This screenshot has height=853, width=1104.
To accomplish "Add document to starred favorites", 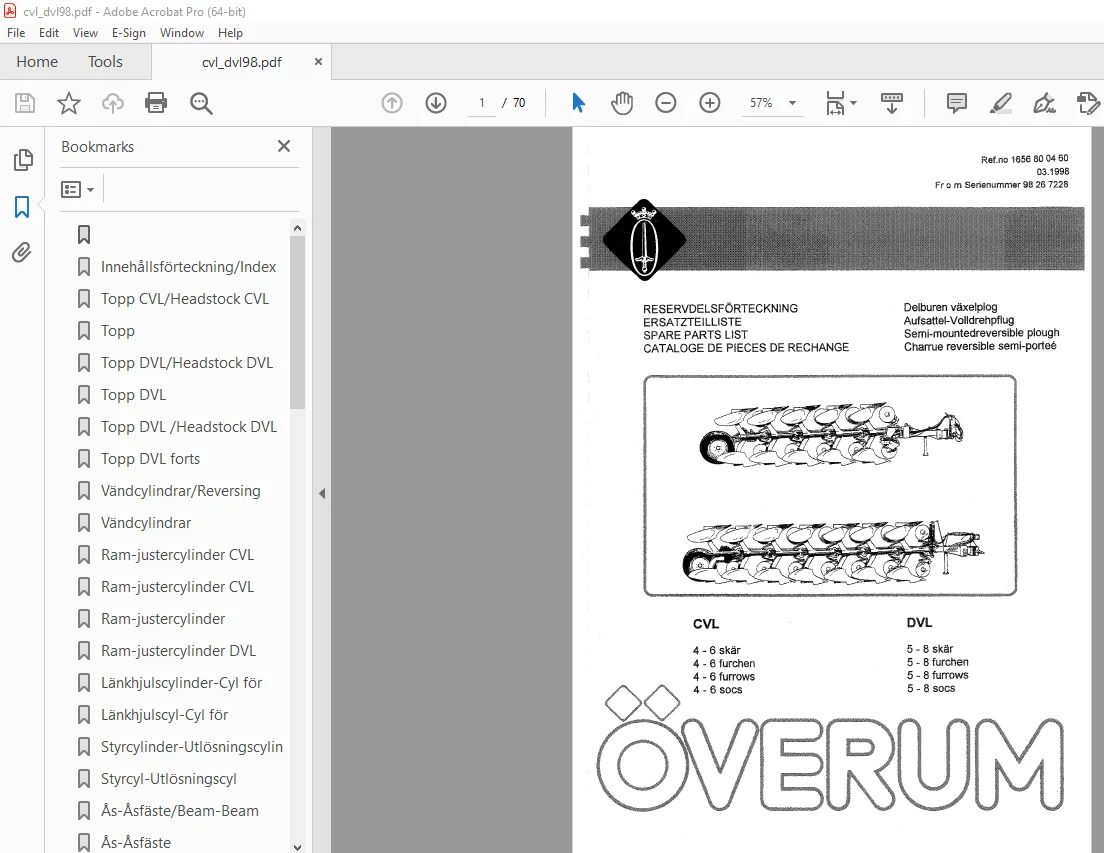I will coord(68,103).
